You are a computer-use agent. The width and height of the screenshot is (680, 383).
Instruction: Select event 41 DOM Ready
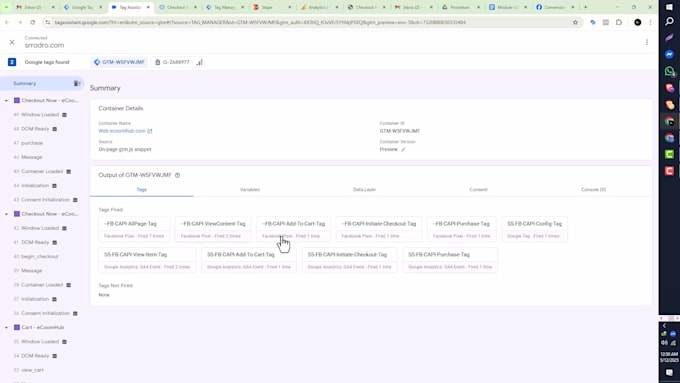click(x=35, y=242)
